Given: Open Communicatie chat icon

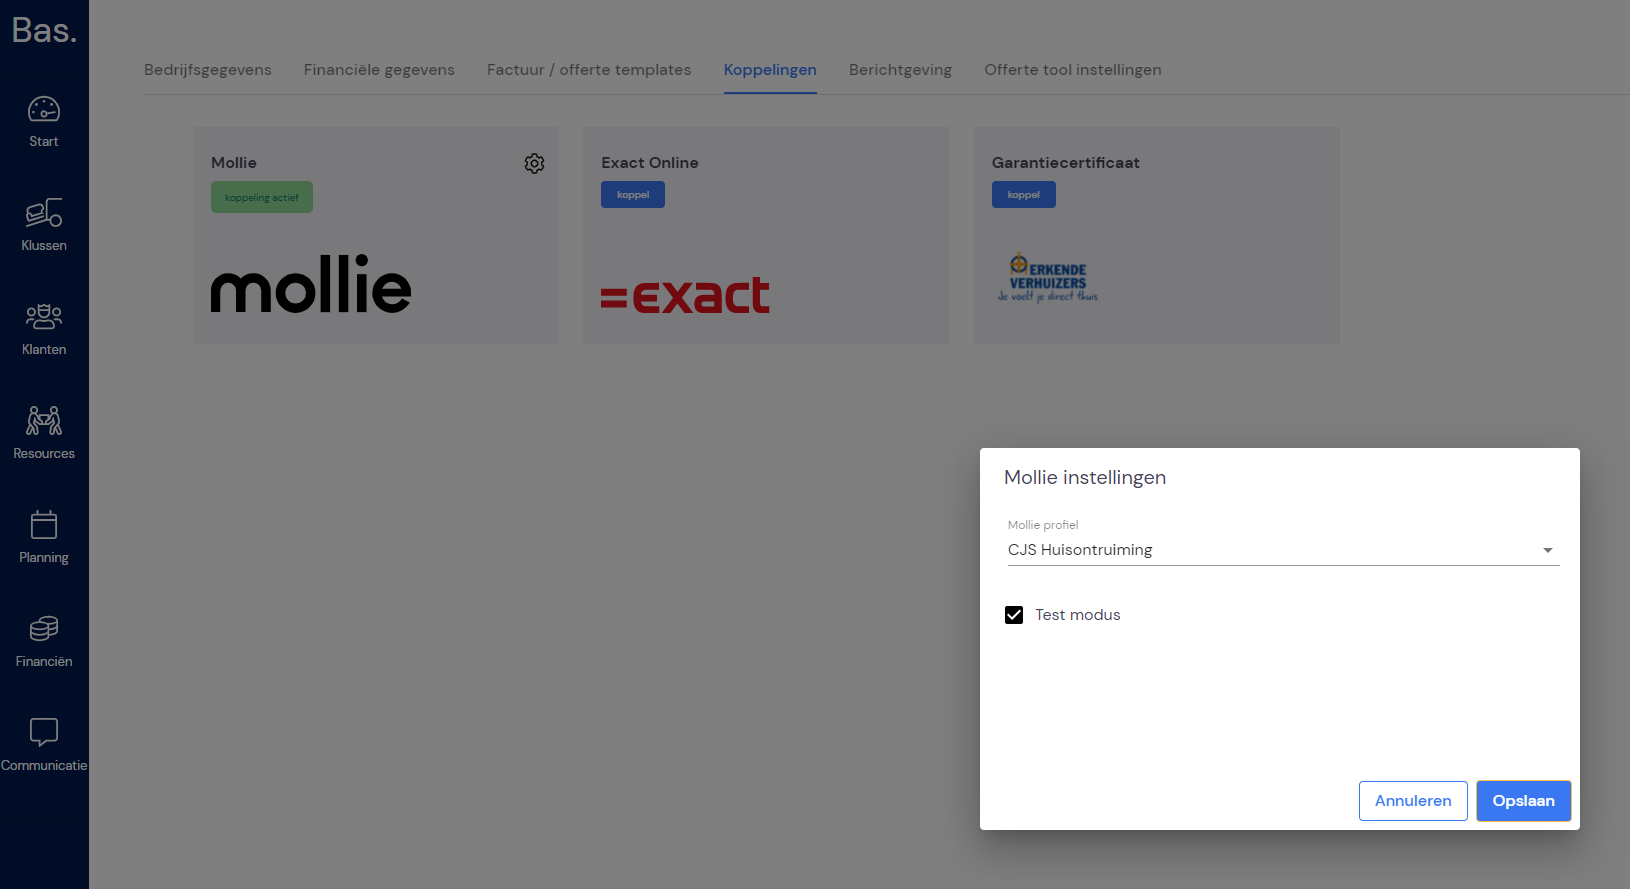Looking at the screenshot, I should [x=44, y=733].
